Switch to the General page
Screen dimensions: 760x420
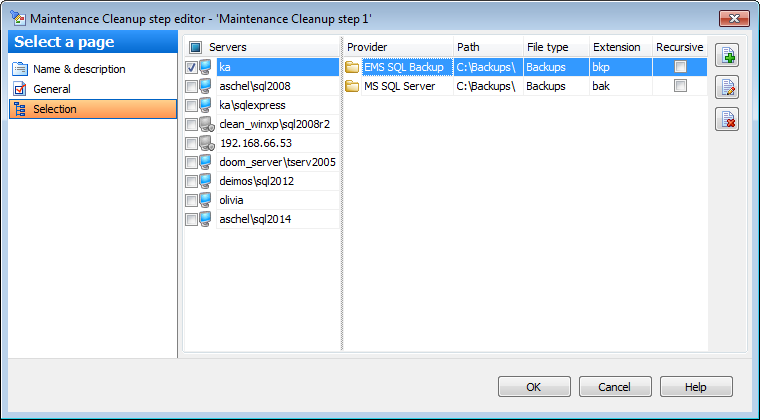point(52,89)
